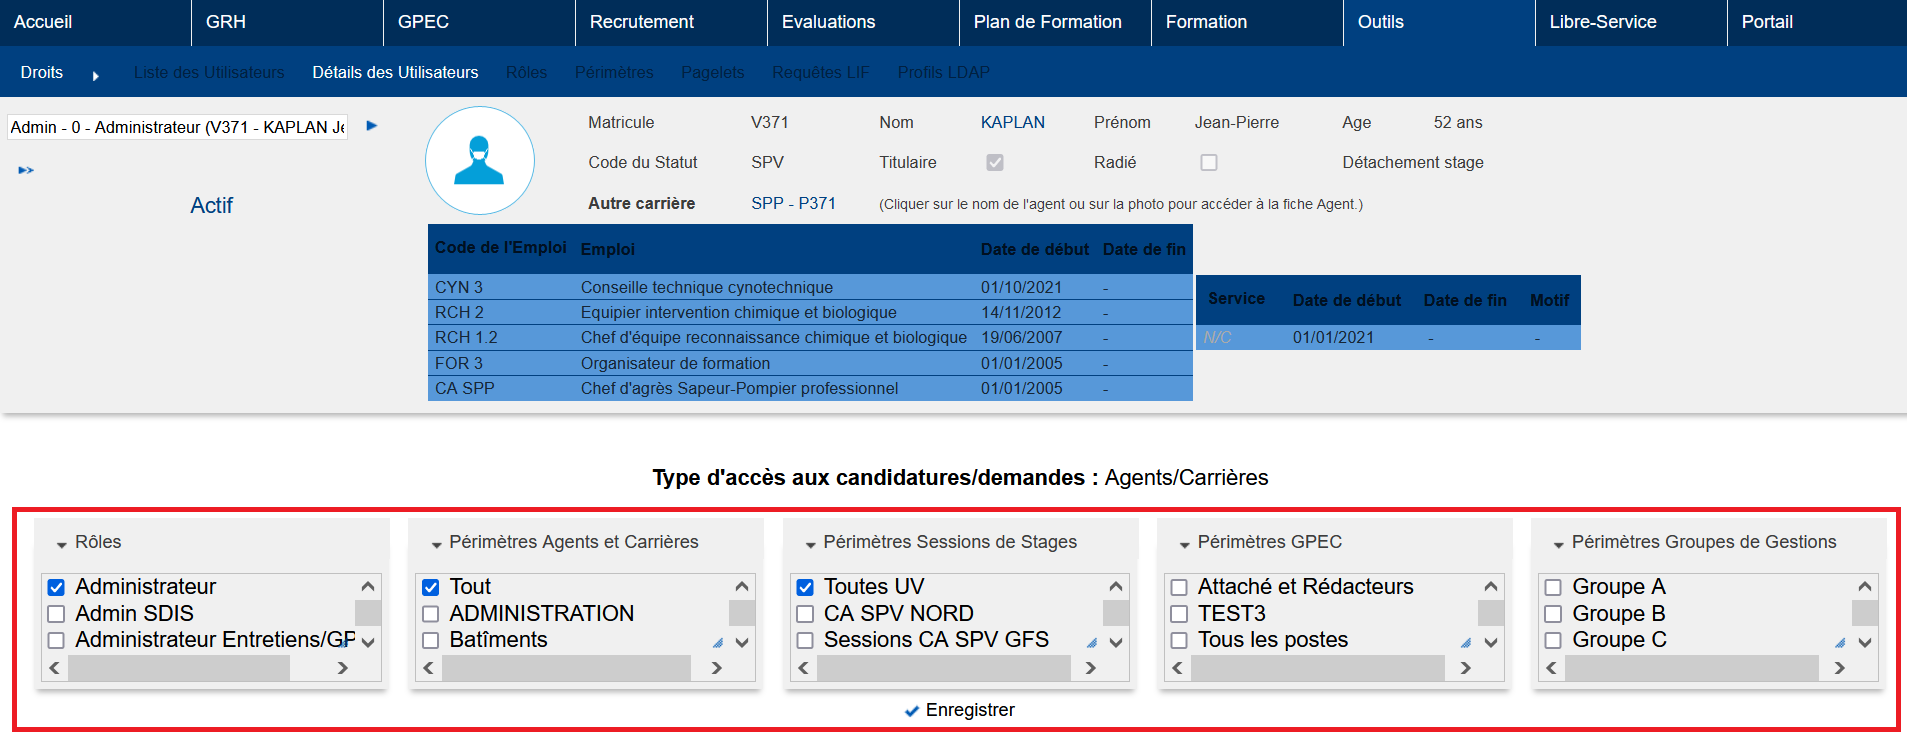Screen dimensions: 1907x749
Task: Collapse the Rôles panel
Action: (x=62, y=544)
